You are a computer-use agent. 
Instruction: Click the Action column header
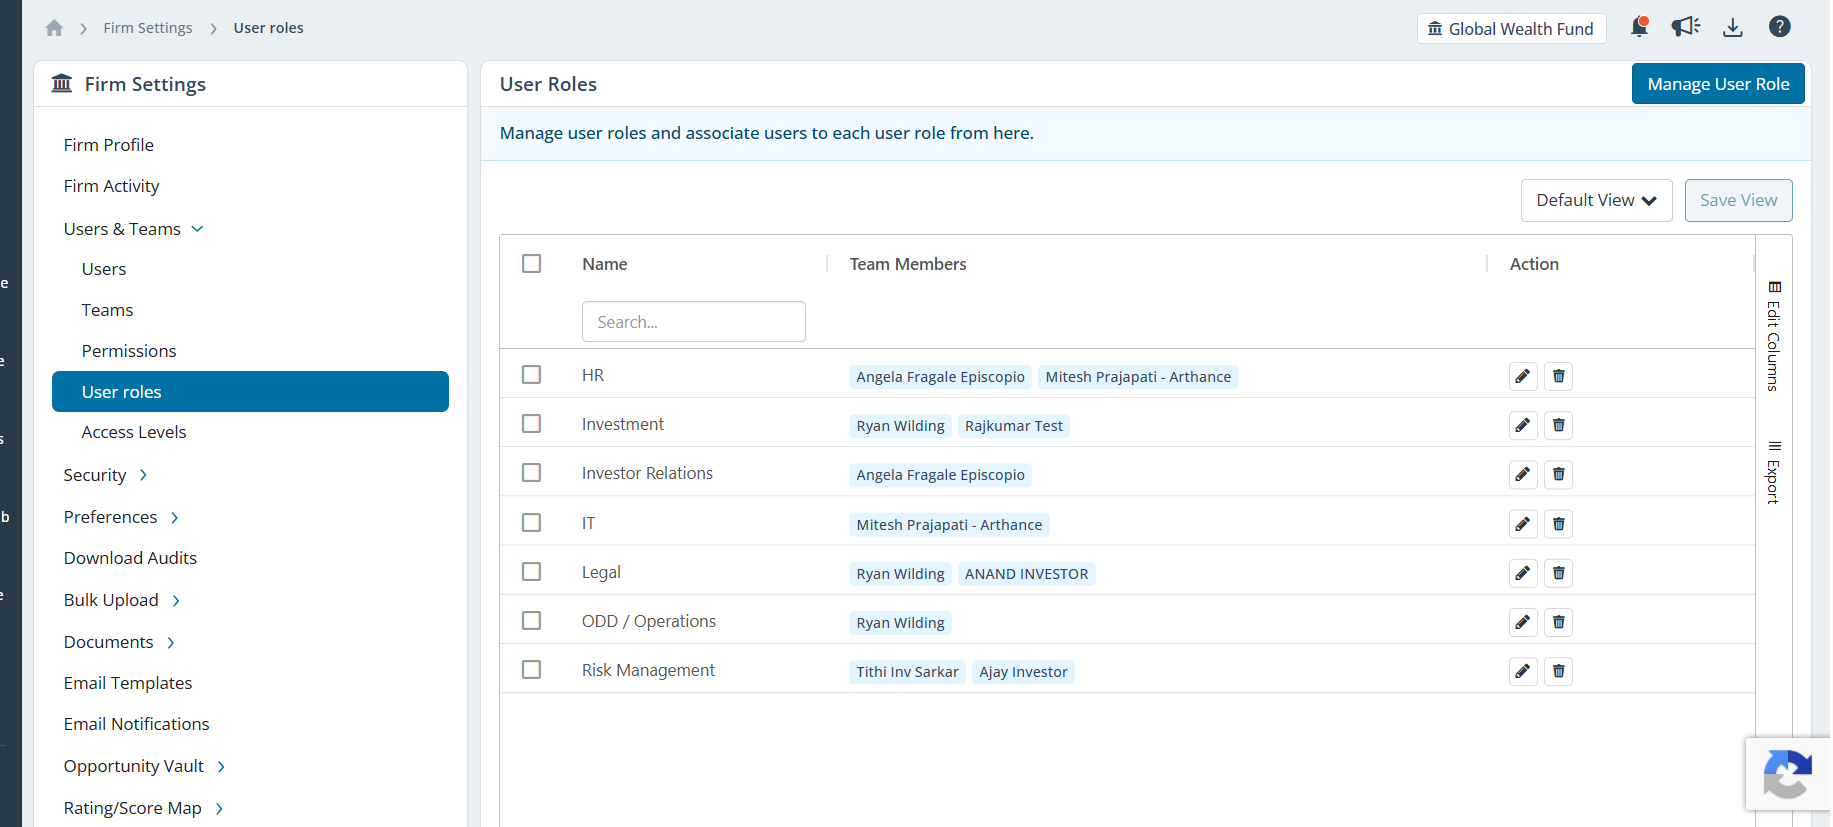pos(1534,264)
